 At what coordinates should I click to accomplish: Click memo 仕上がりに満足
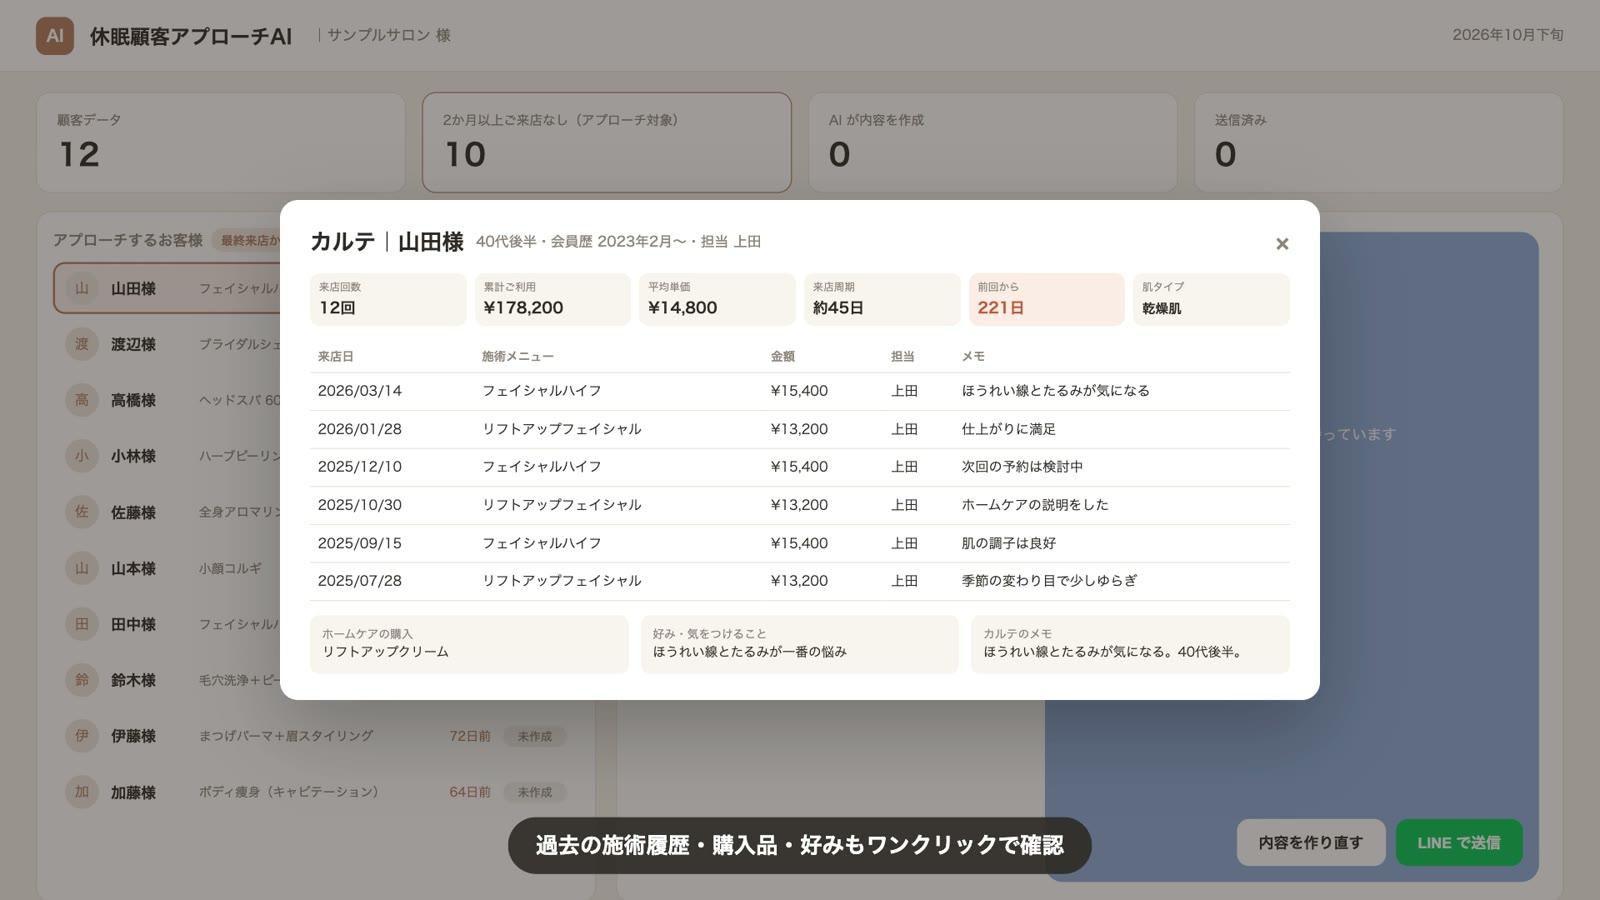click(x=1009, y=429)
